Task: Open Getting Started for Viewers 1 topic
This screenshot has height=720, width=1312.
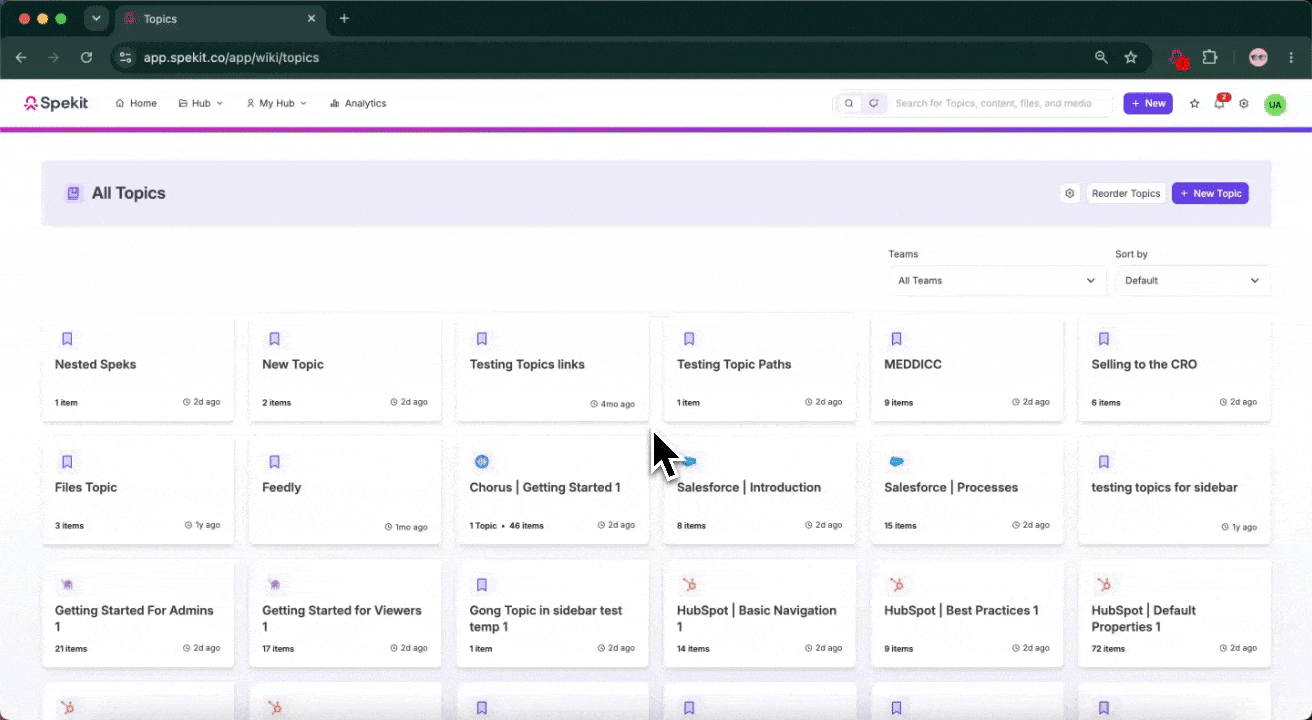Action: click(345, 614)
